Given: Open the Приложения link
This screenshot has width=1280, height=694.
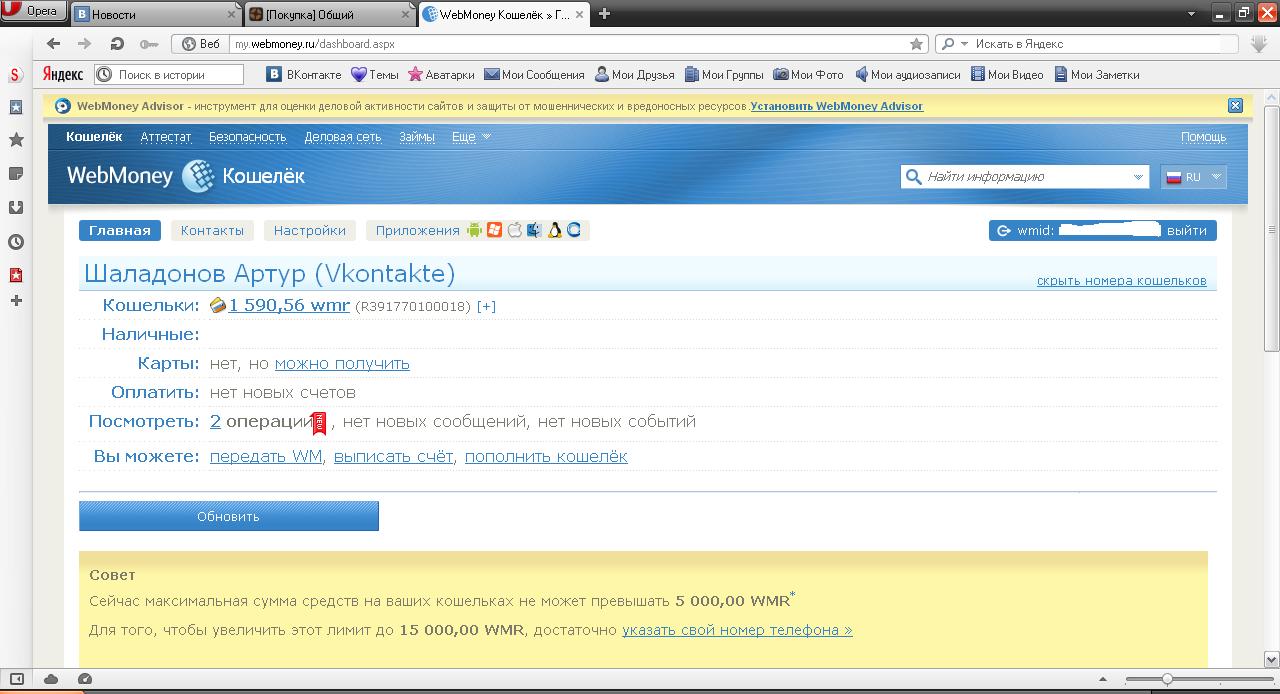Looking at the screenshot, I should [417, 230].
